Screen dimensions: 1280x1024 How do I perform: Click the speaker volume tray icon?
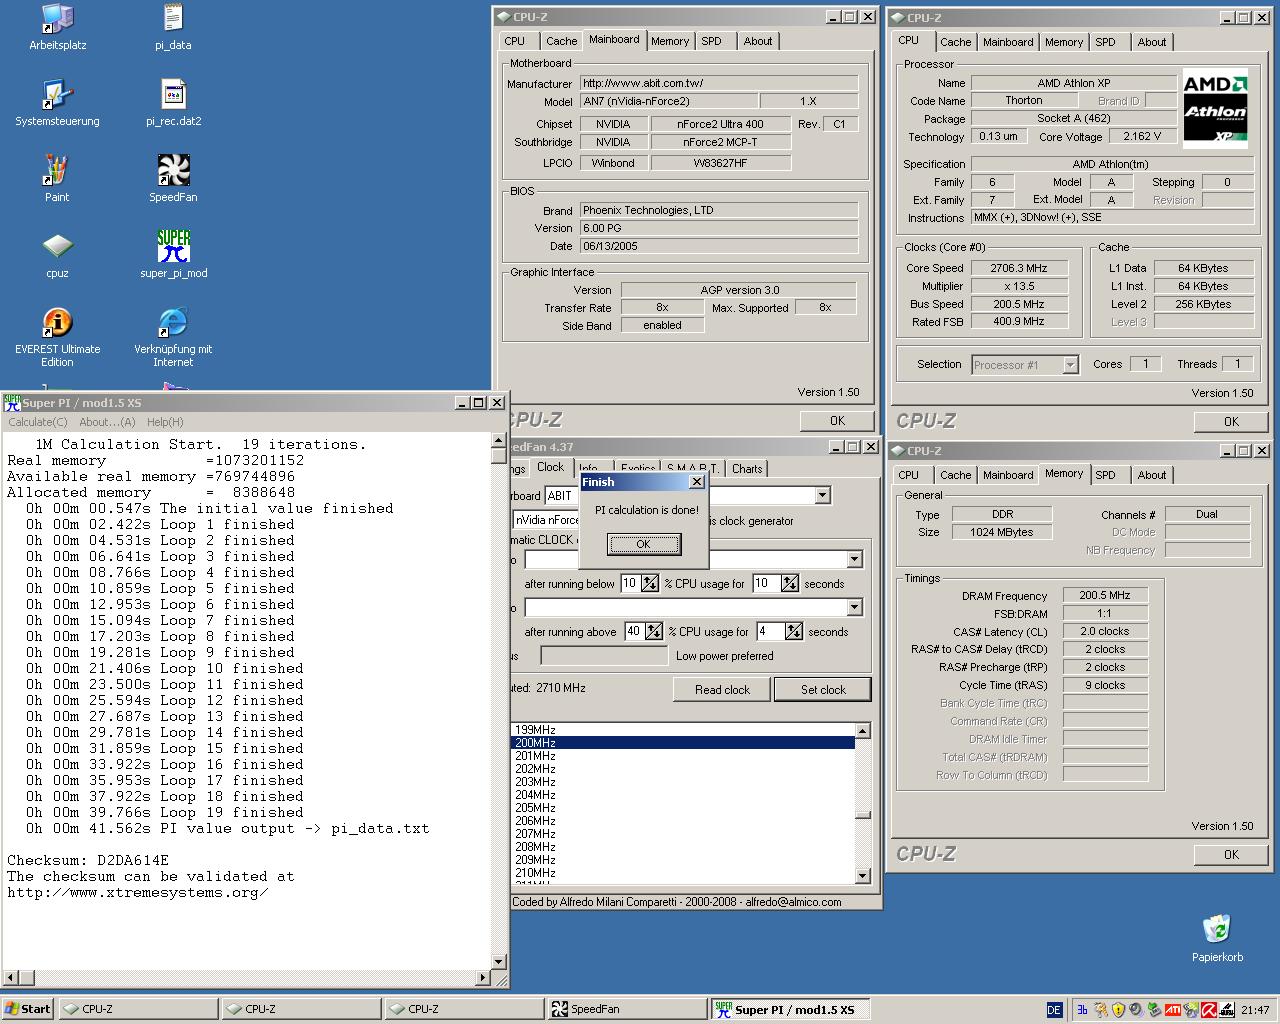[x=1136, y=1010]
